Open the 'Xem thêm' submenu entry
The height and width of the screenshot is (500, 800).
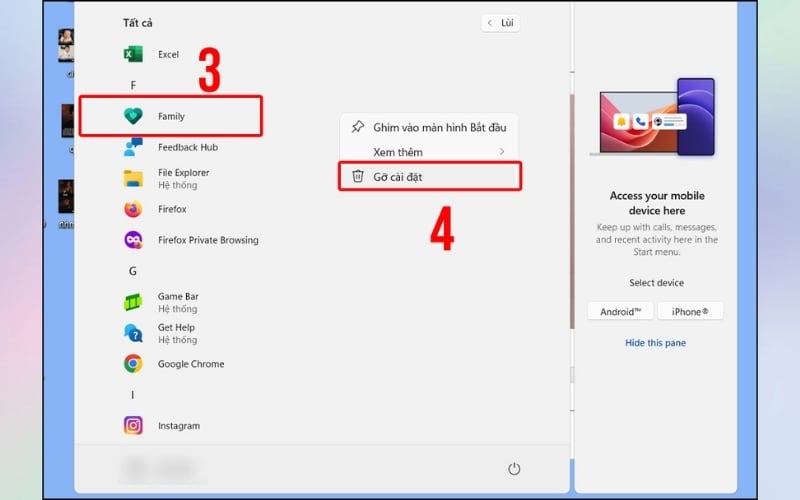click(430, 152)
